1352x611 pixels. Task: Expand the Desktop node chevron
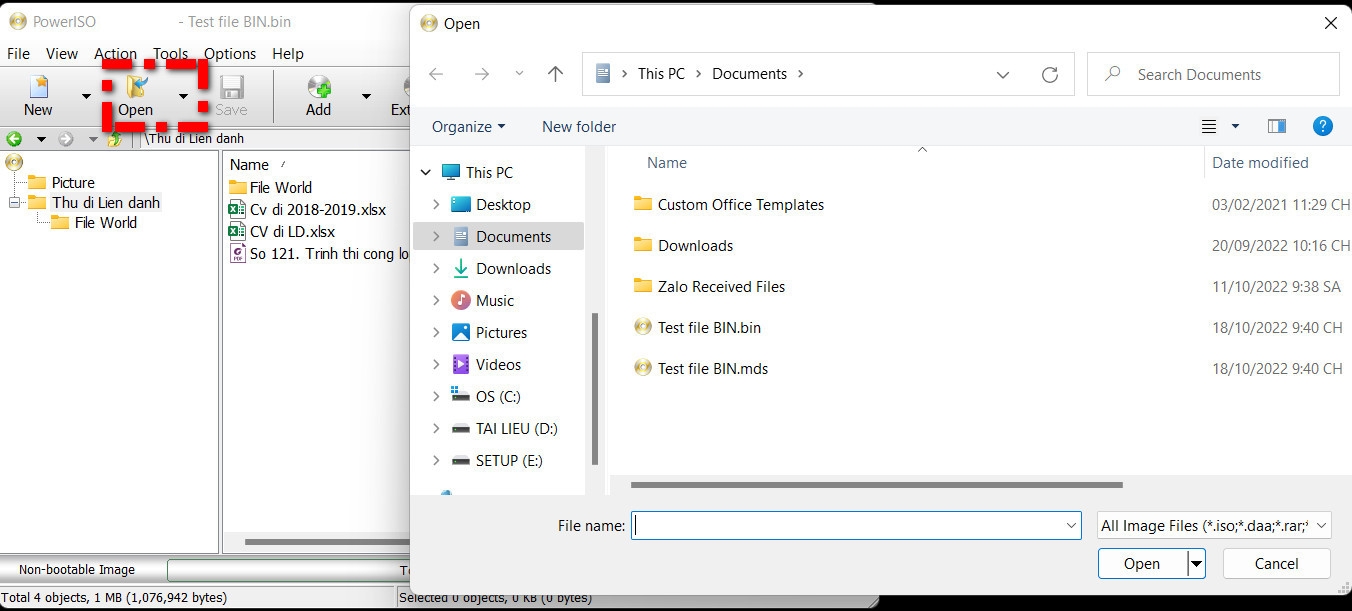436,204
